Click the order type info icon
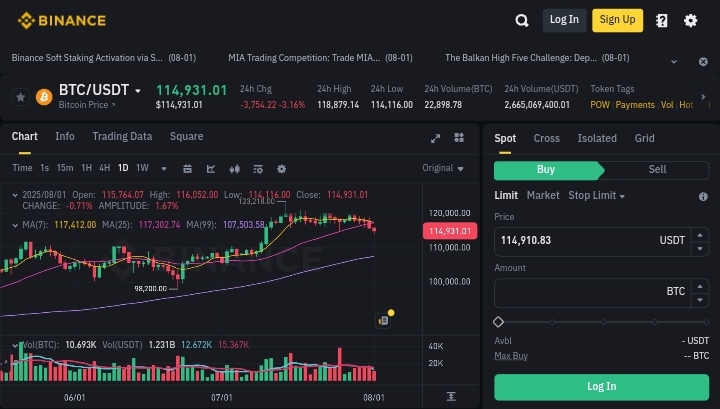The height and width of the screenshot is (409, 720). click(x=703, y=196)
